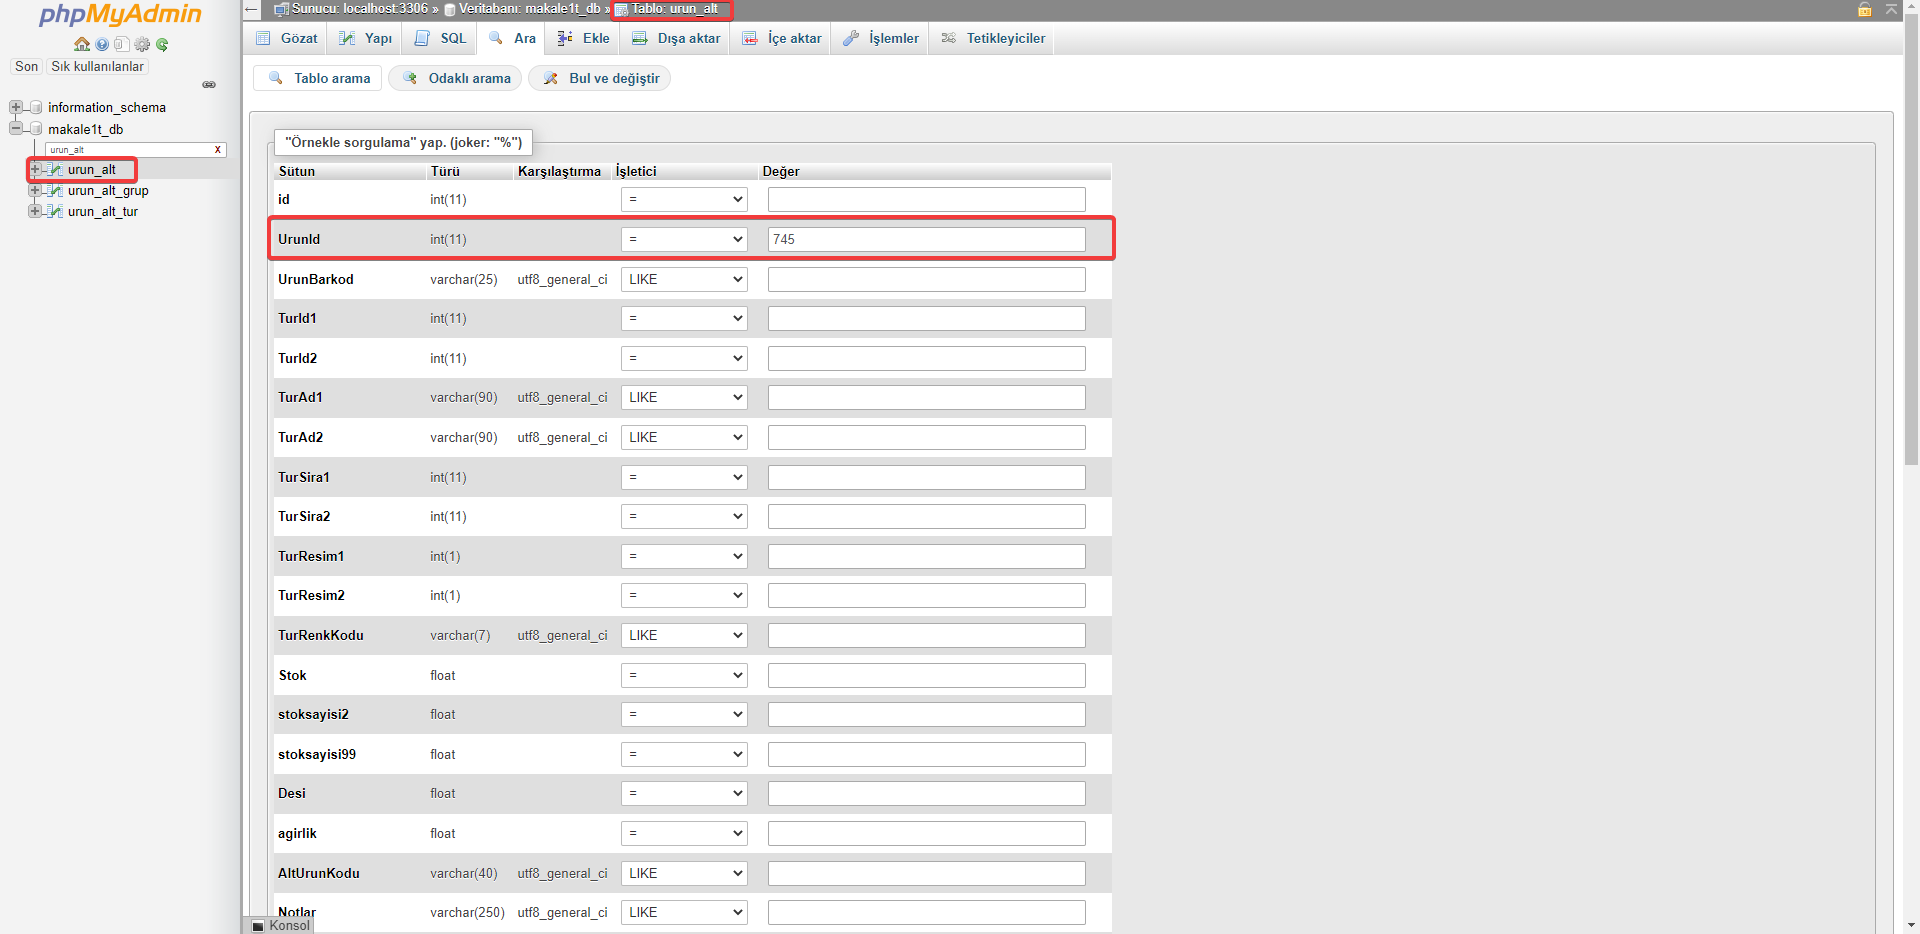Click table structure icon beside urun_alt
Image resolution: width=1920 pixels, height=934 pixels.
click(x=56, y=170)
